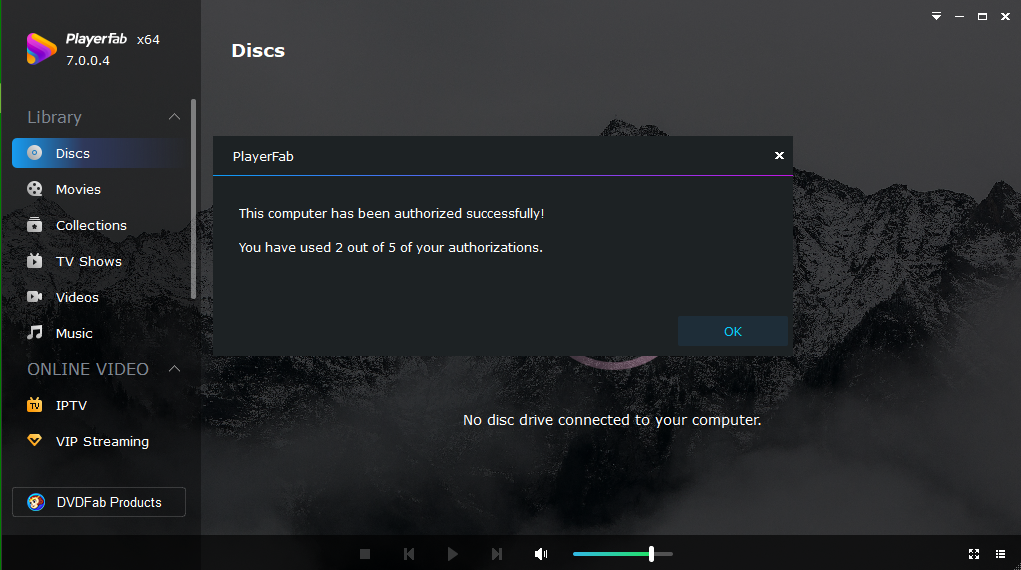Viewport: 1021px width, 570px height.
Task: Maximize the PlayerFab window
Action: [x=982, y=16]
